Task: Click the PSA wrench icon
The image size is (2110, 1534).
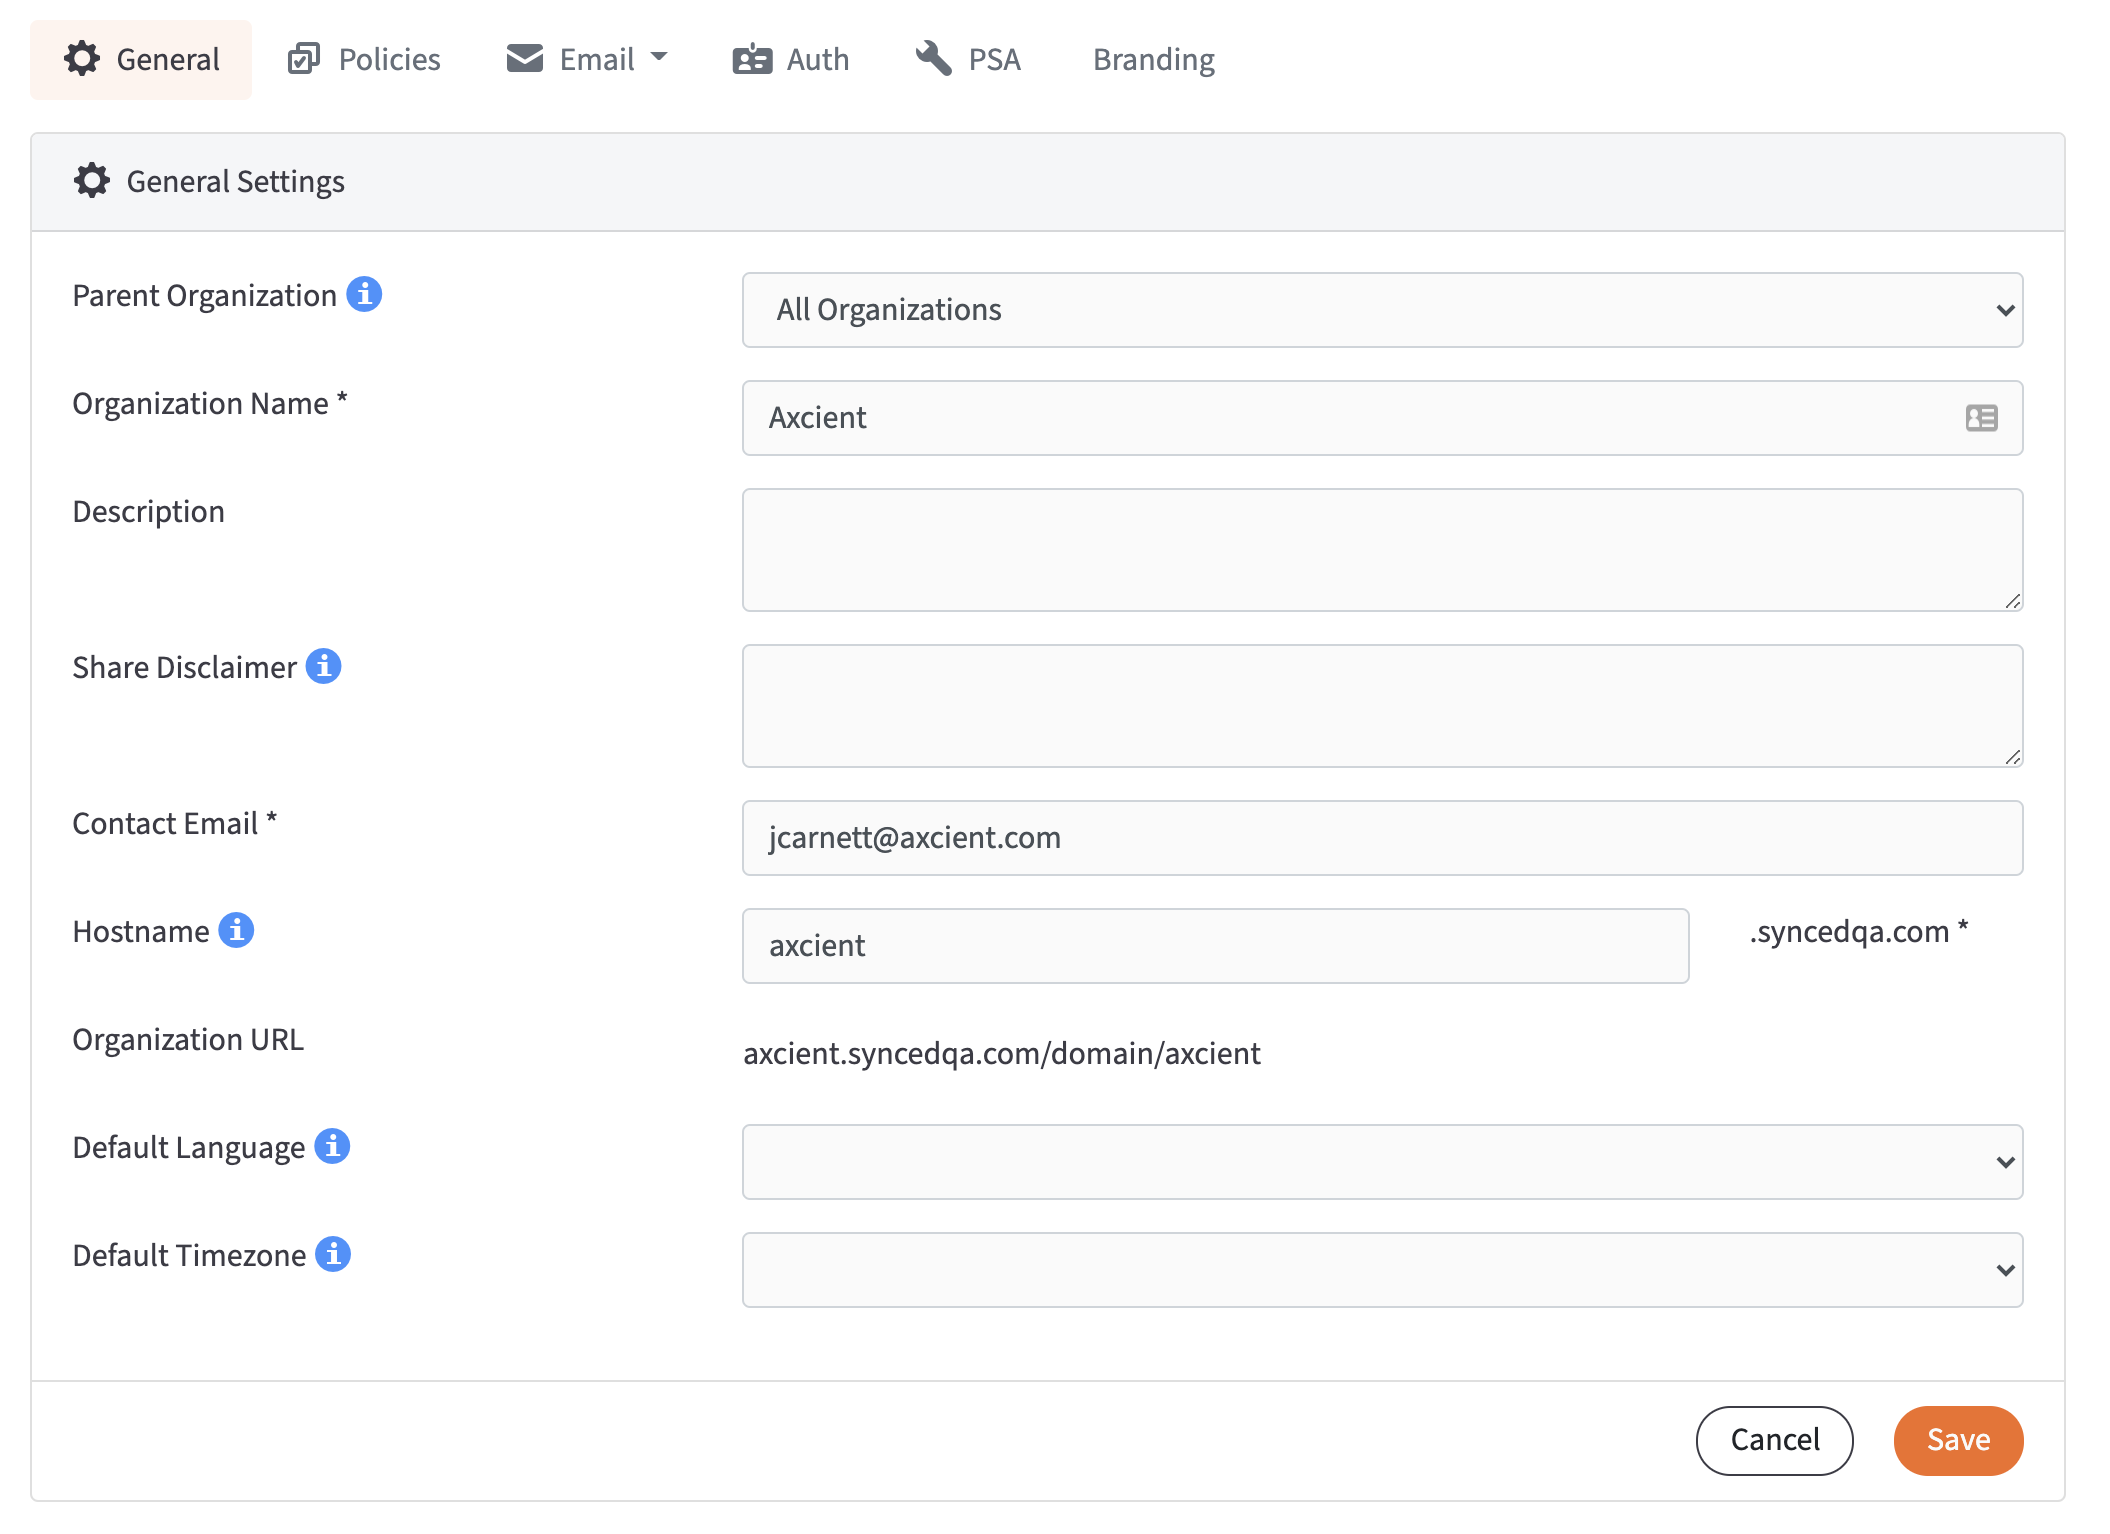Action: coord(934,58)
